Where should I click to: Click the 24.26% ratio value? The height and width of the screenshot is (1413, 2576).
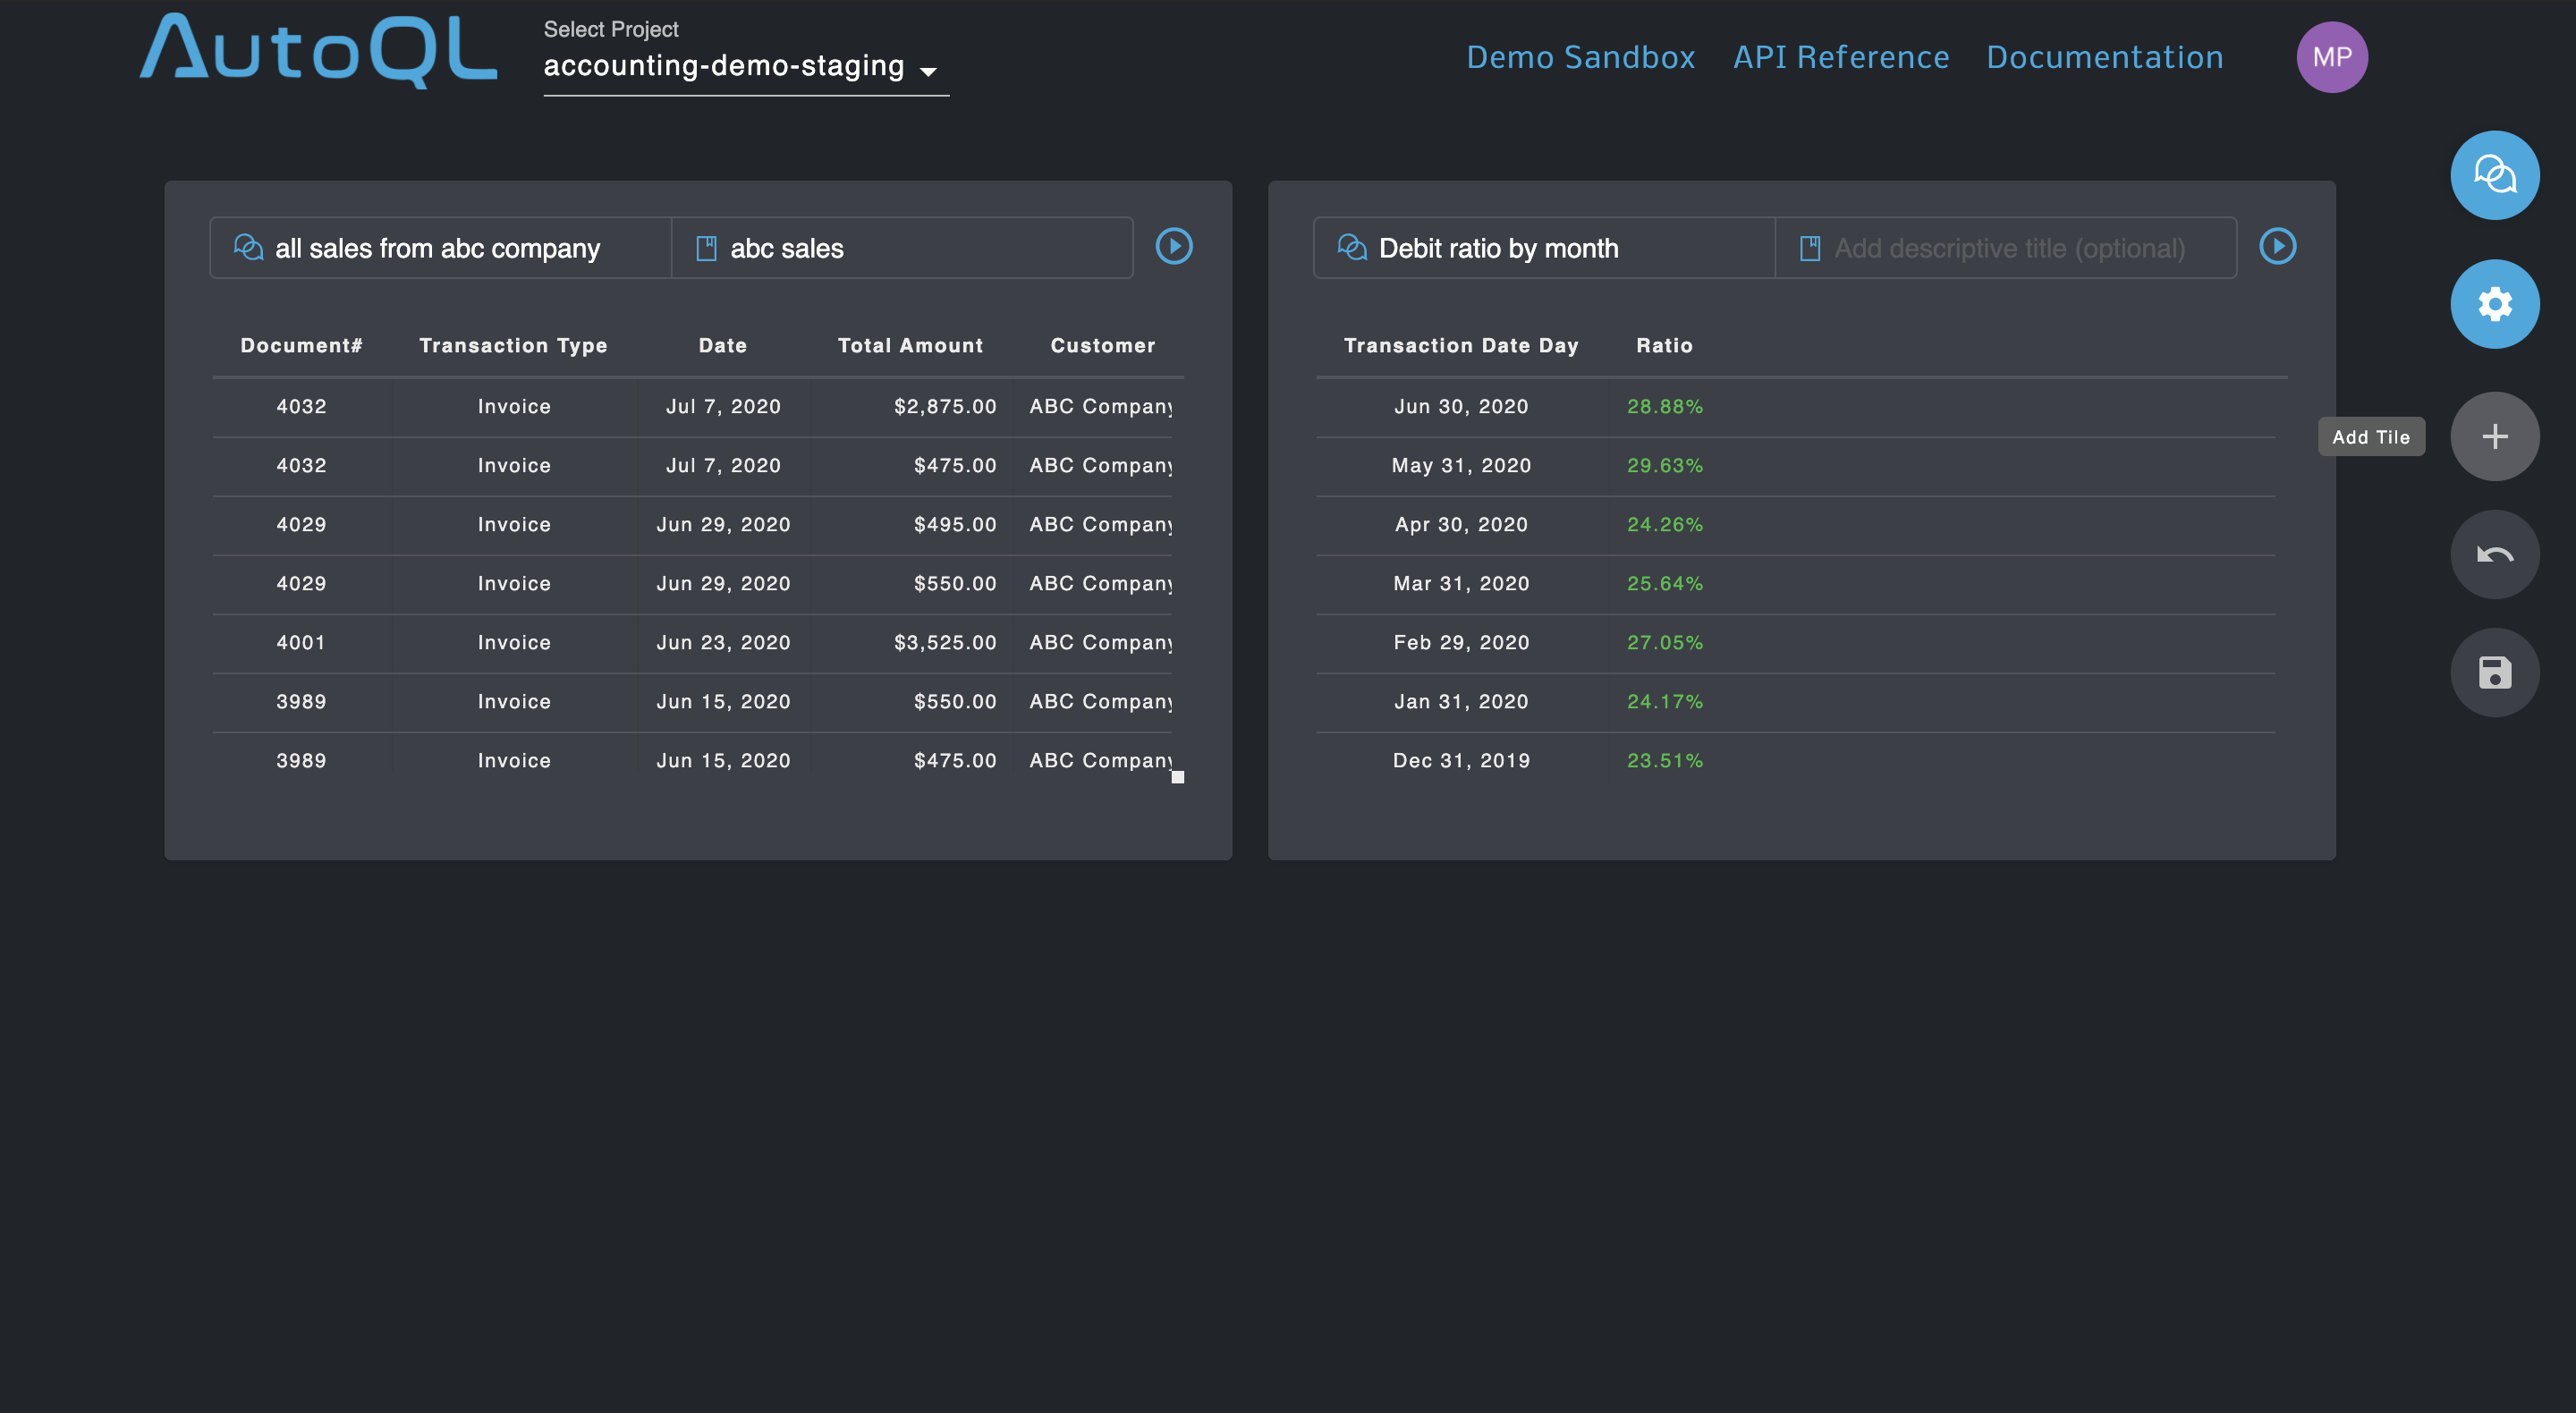(x=1664, y=524)
